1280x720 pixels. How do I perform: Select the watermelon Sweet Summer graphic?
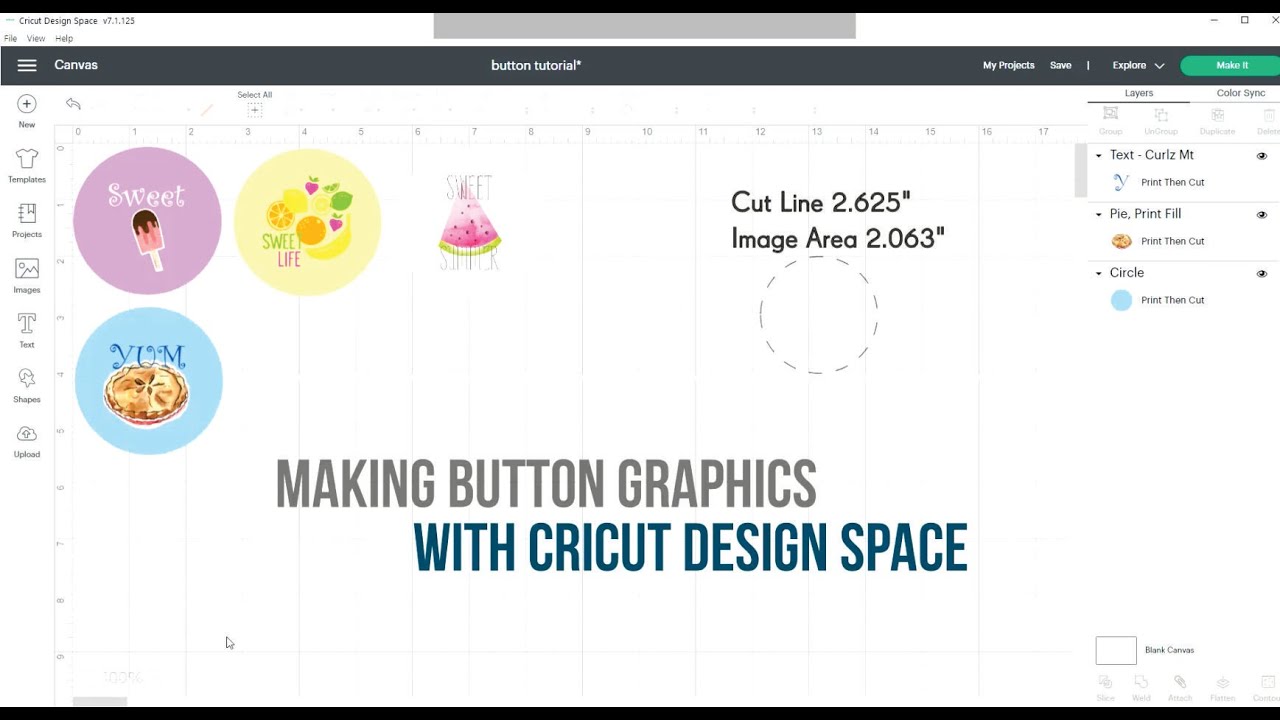(x=469, y=223)
